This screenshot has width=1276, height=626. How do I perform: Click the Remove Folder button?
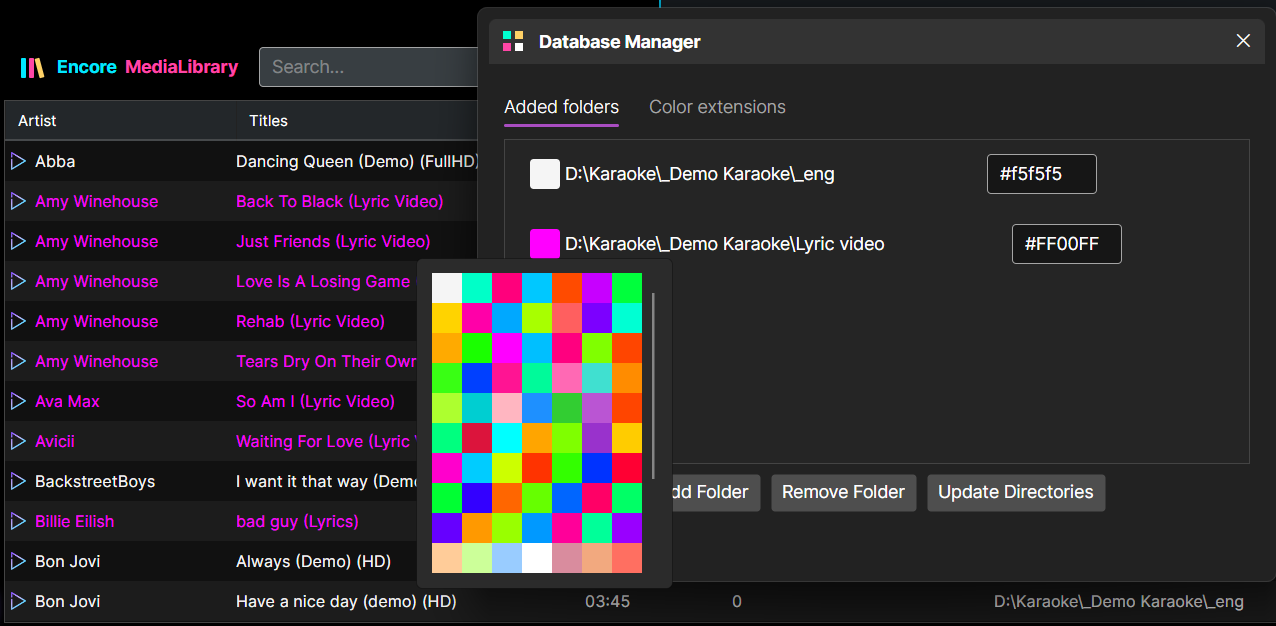pyautogui.click(x=843, y=492)
